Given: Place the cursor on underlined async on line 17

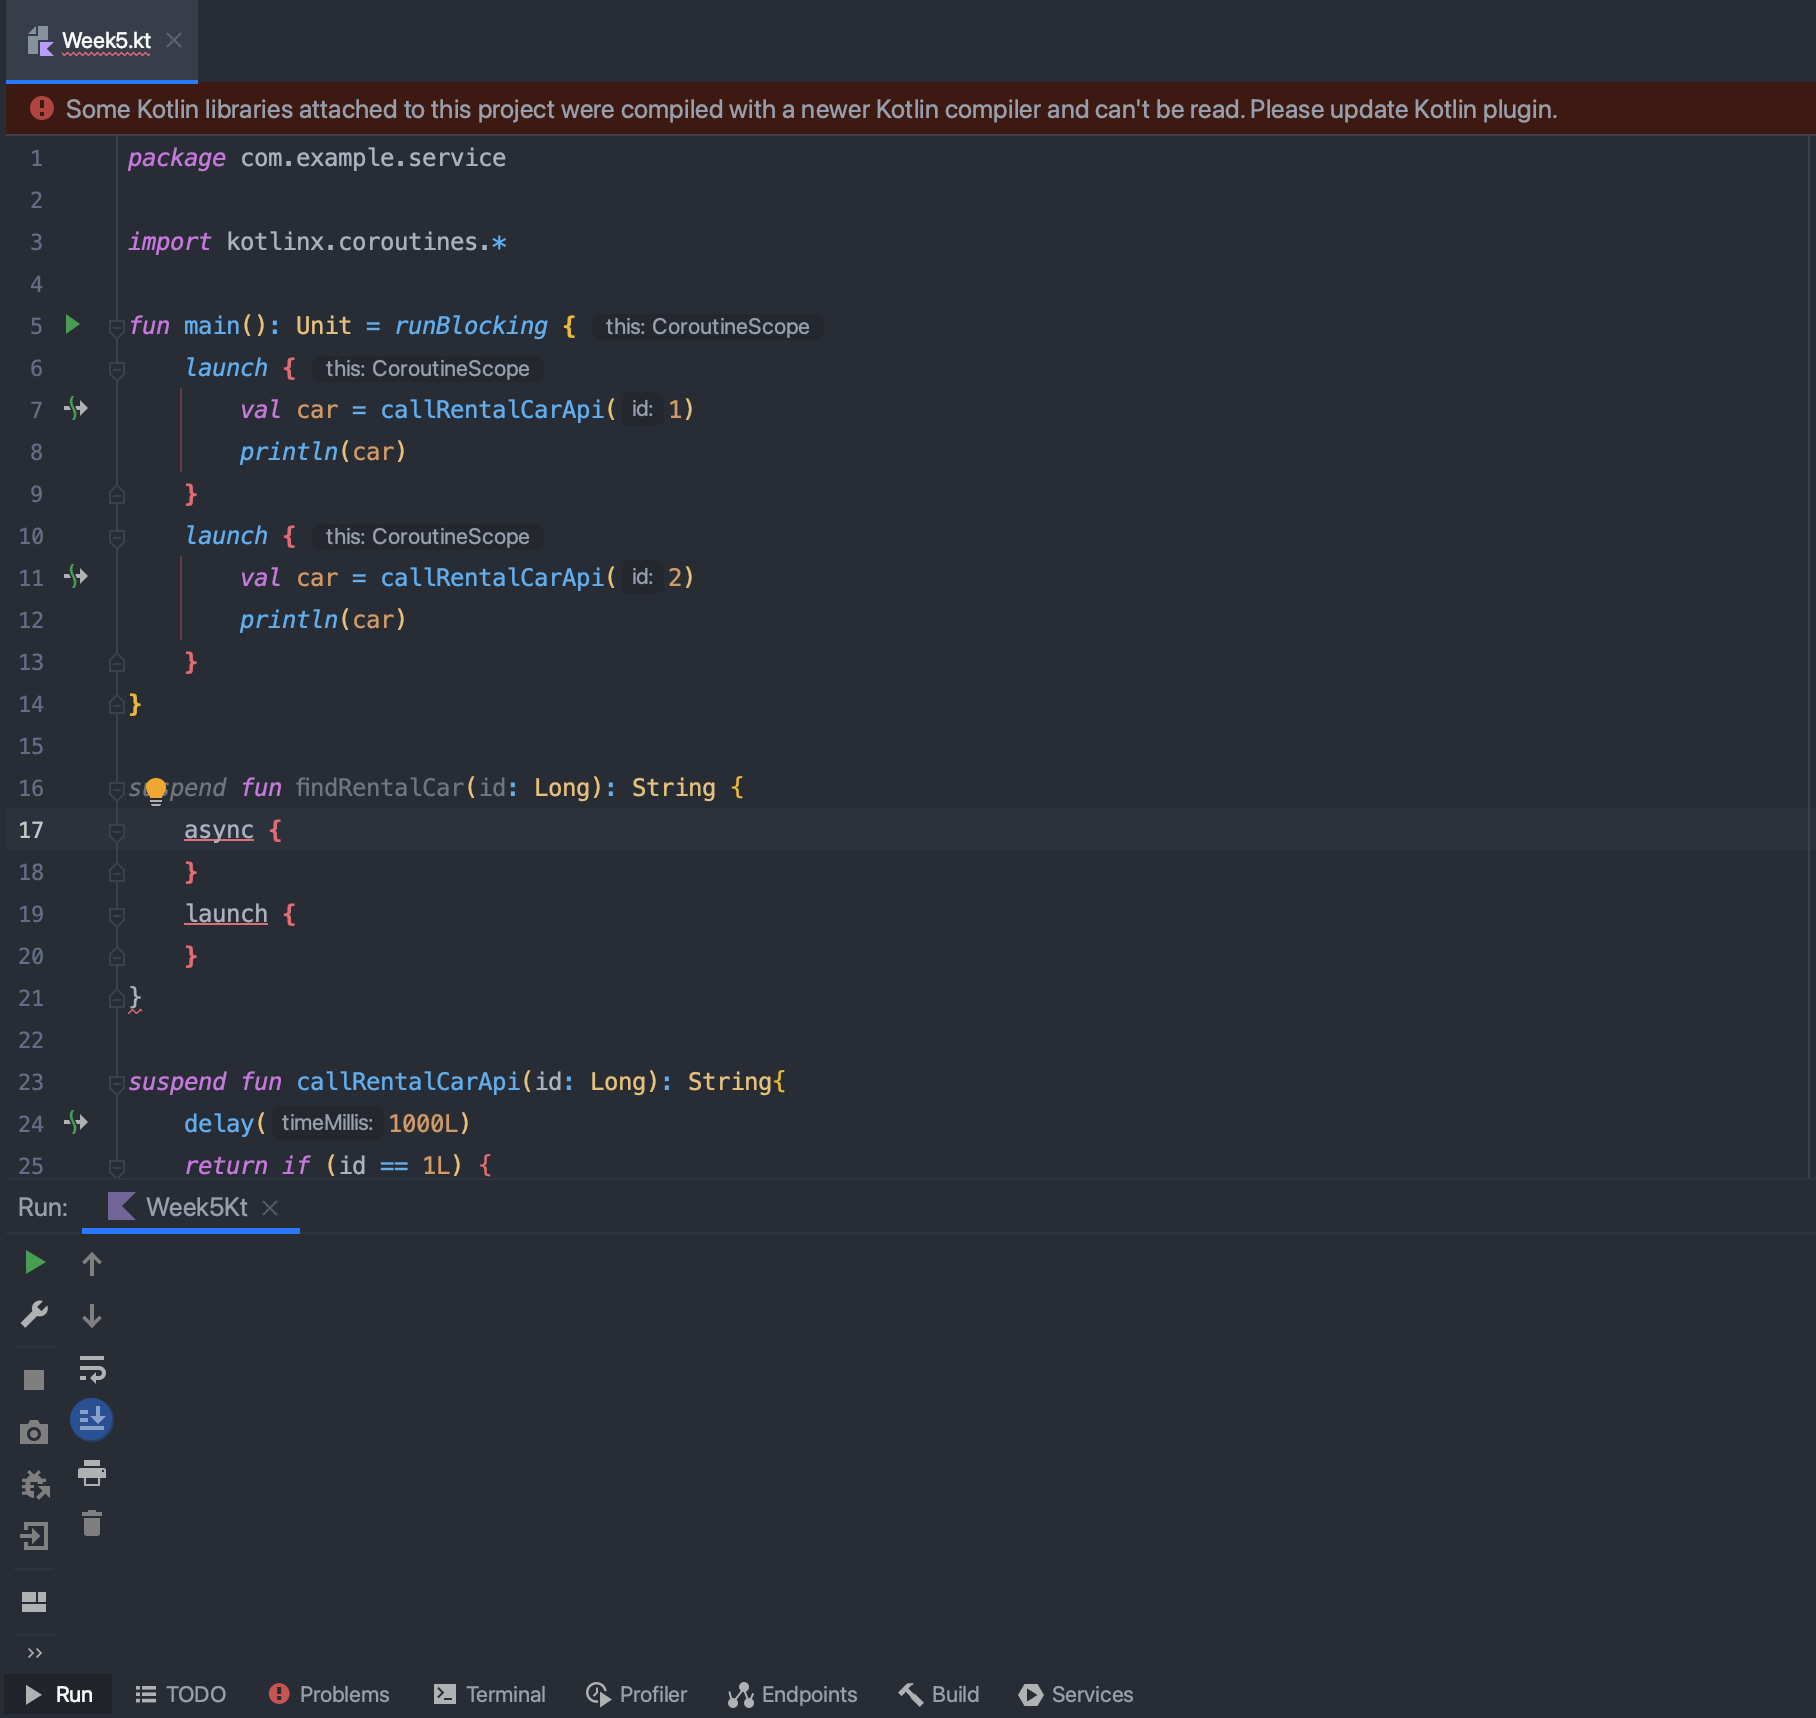Looking at the screenshot, I should click(x=219, y=830).
